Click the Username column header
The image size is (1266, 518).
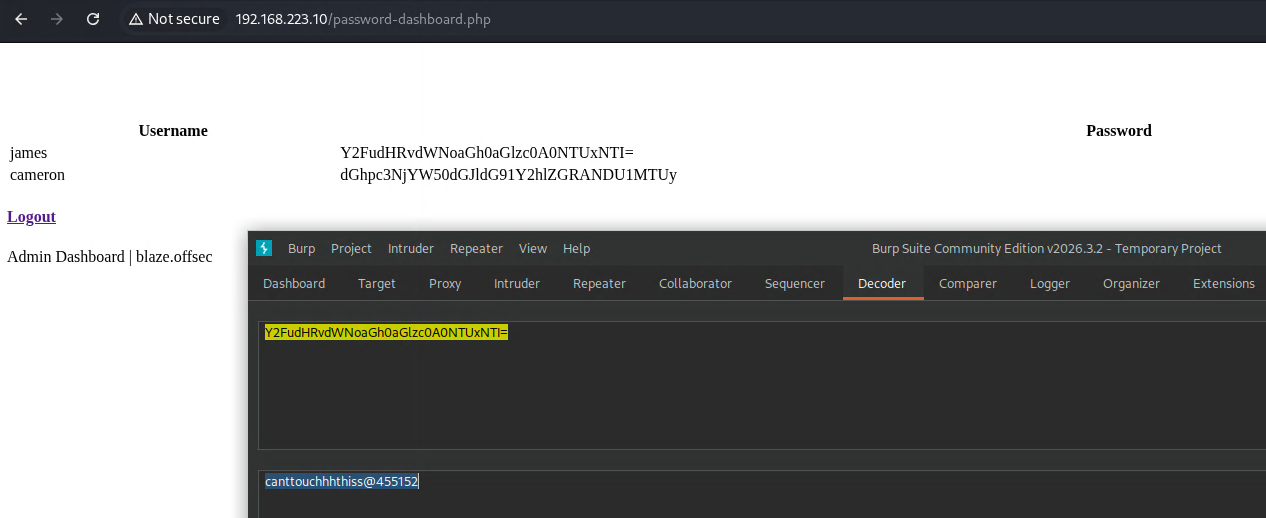pos(173,131)
